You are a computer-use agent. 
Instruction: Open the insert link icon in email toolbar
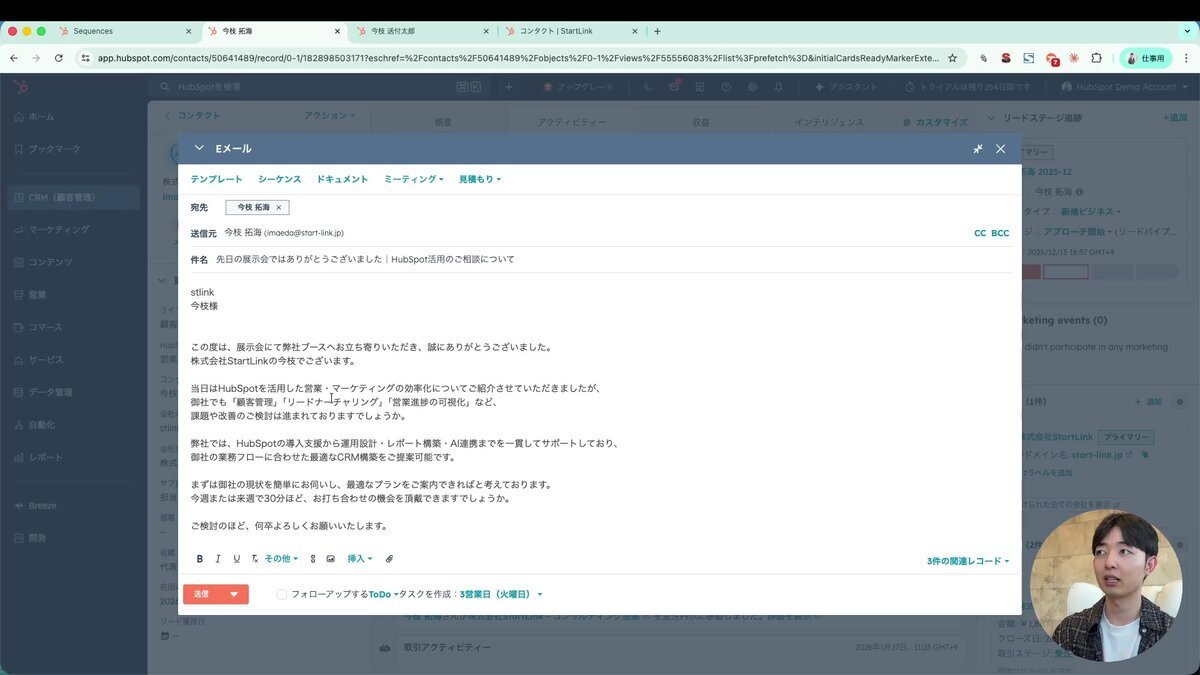coord(313,559)
